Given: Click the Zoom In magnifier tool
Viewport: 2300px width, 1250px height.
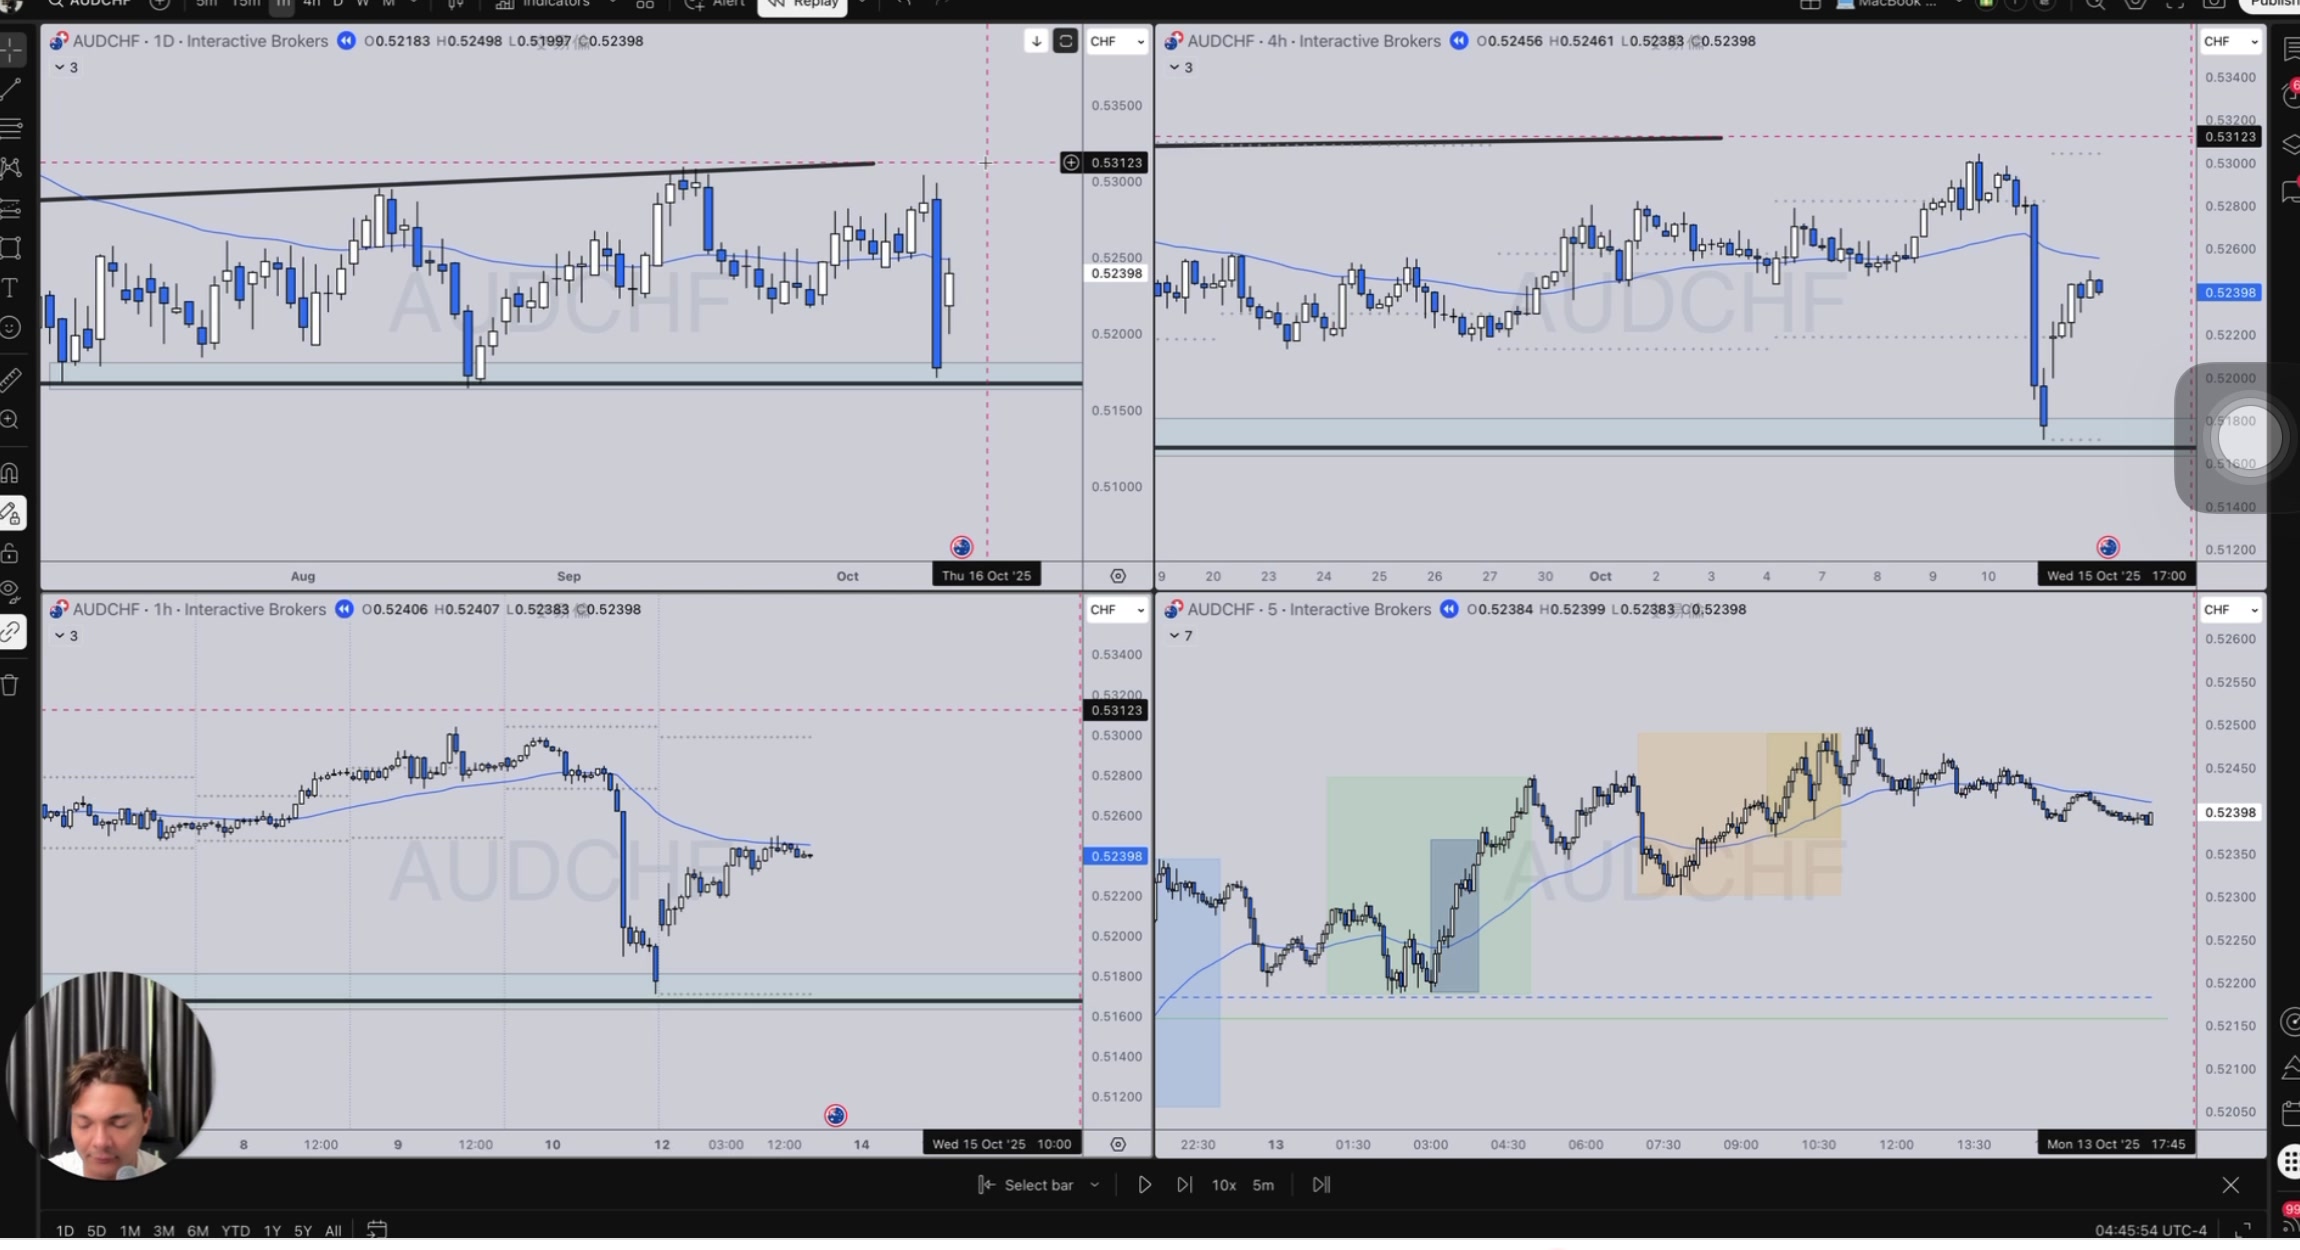Looking at the screenshot, I should [12, 420].
